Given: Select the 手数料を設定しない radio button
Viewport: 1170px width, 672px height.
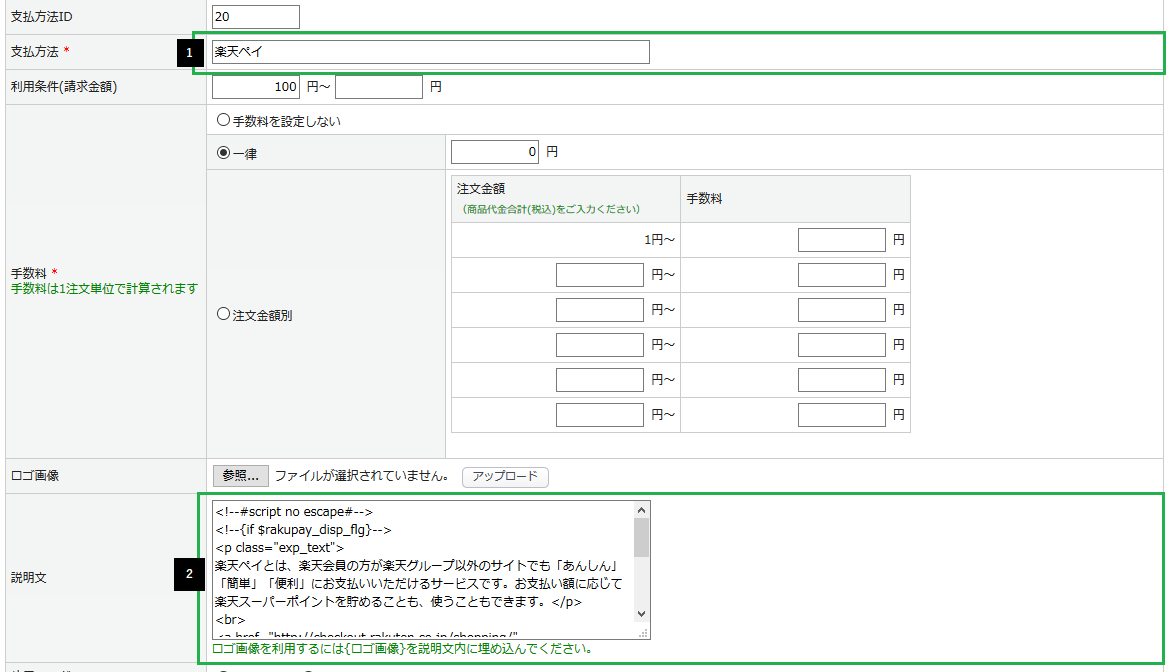Looking at the screenshot, I should pyautogui.click(x=223, y=121).
